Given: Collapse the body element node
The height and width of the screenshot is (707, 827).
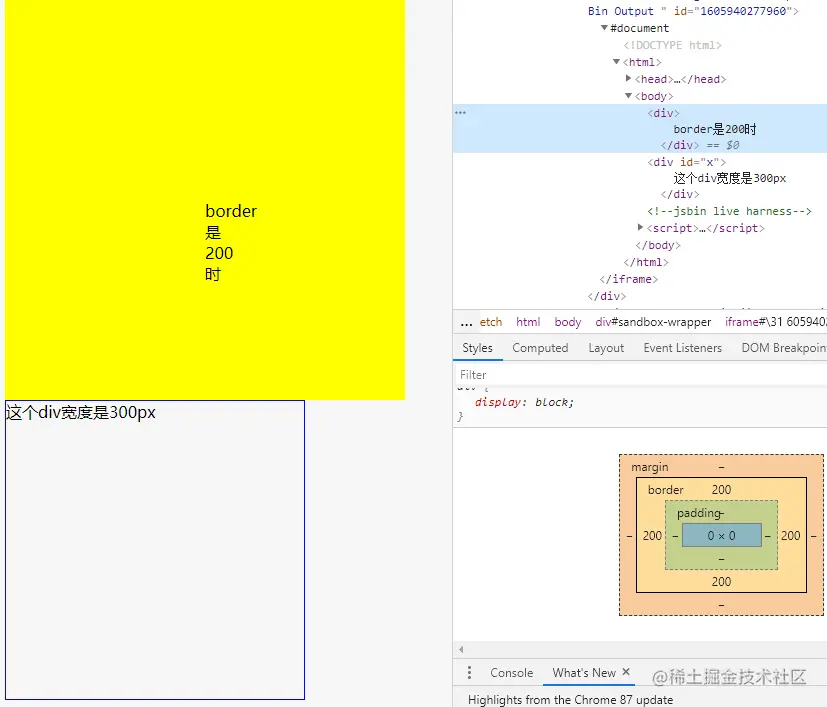Looking at the screenshot, I should coord(628,95).
